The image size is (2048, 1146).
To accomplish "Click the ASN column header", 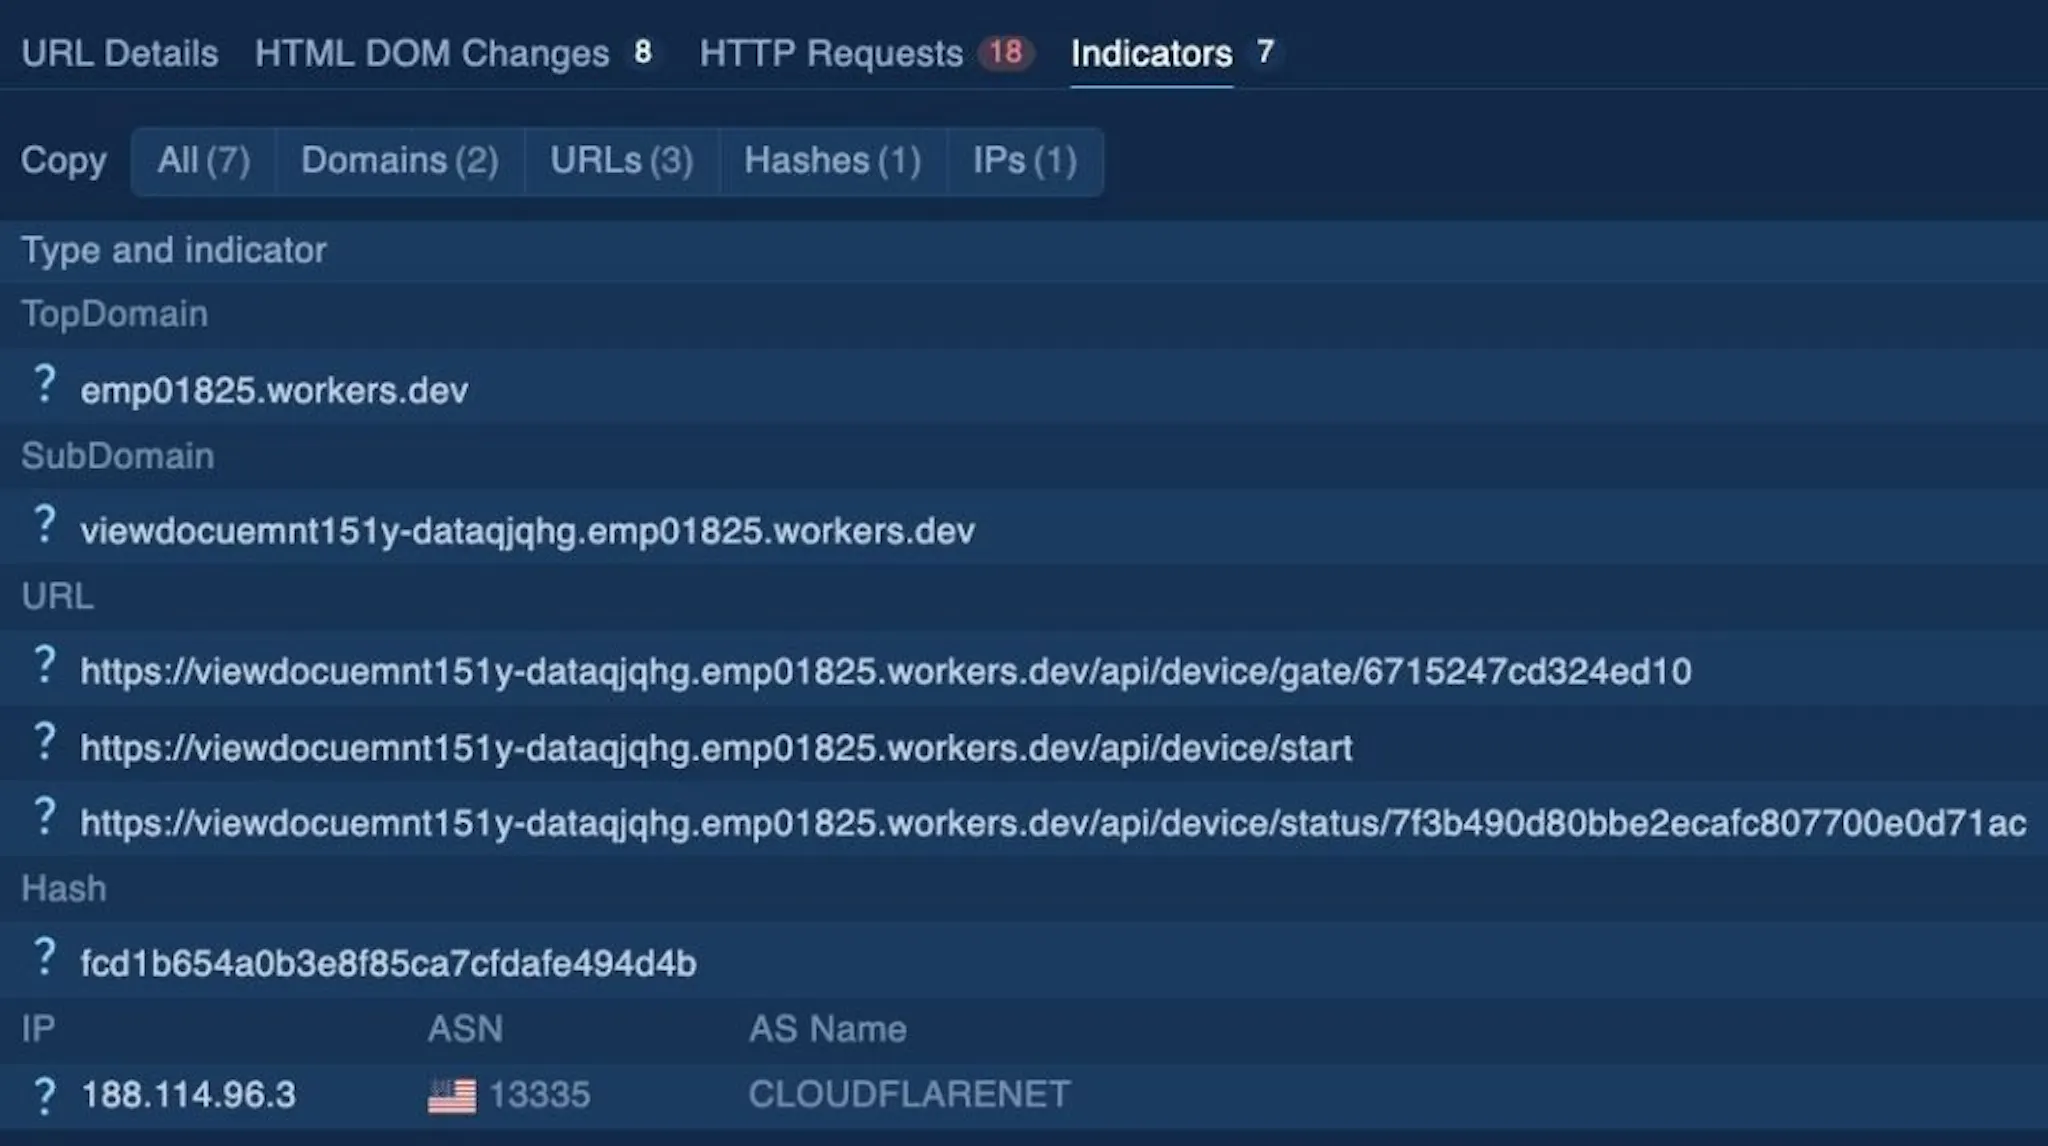I will pyautogui.click(x=465, y=1029).
